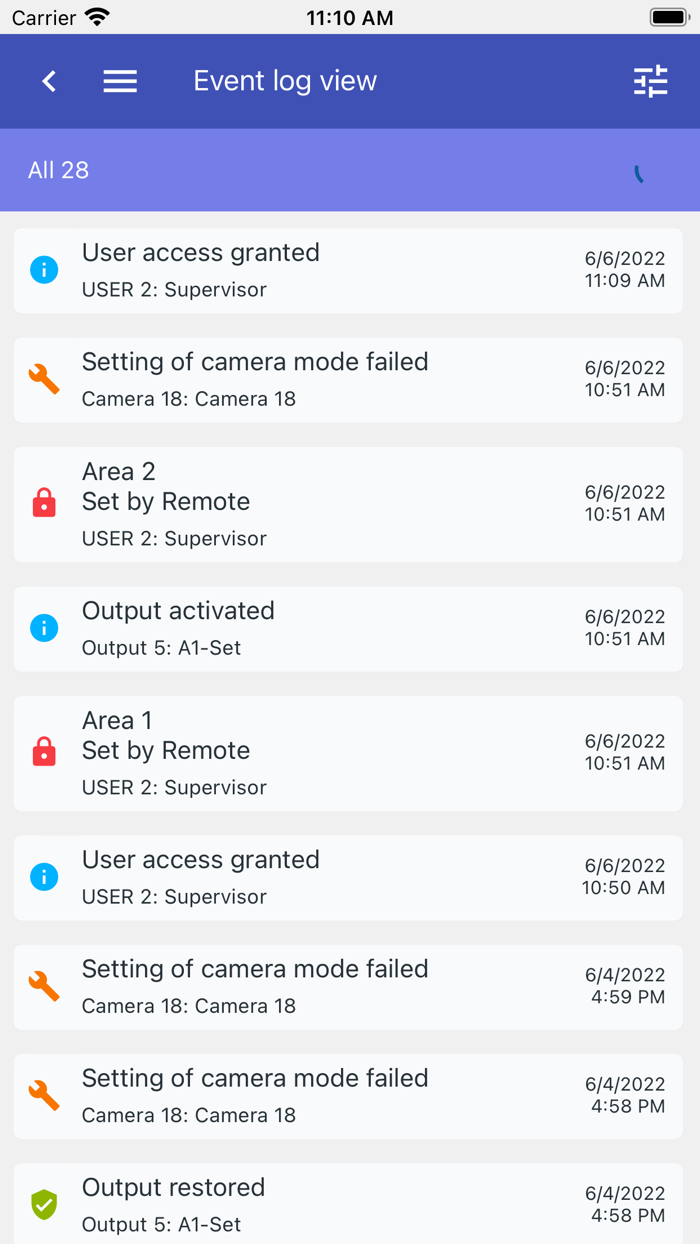Image resolution: width=700 pixels, height=1244 pixels.
Task: Expand the latest User access granted event
Action: (350, 269)
